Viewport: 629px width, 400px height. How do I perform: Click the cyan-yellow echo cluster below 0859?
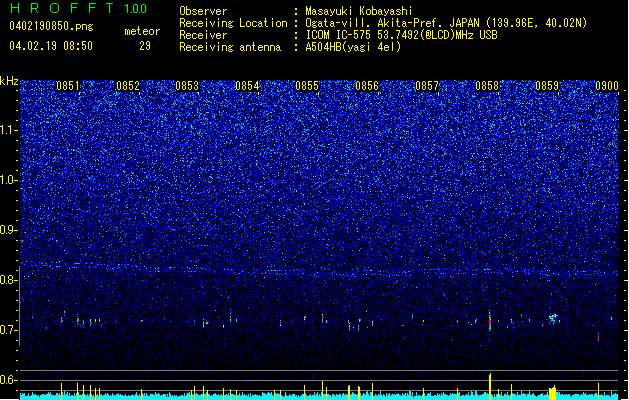(554, 318)
